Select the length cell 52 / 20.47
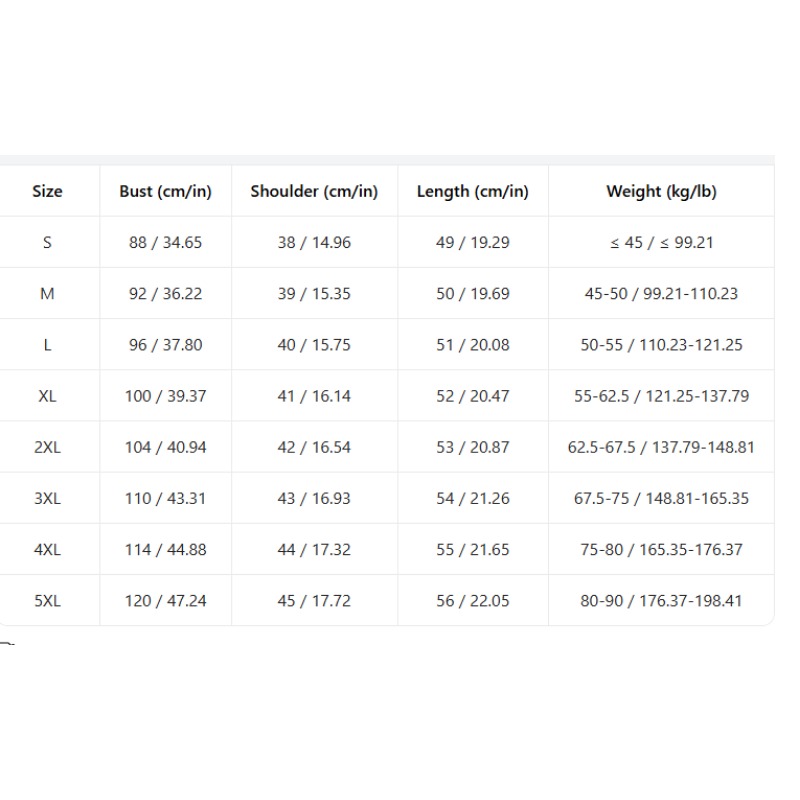The height and width of the screenshot is (800, 800). [472, 396]
